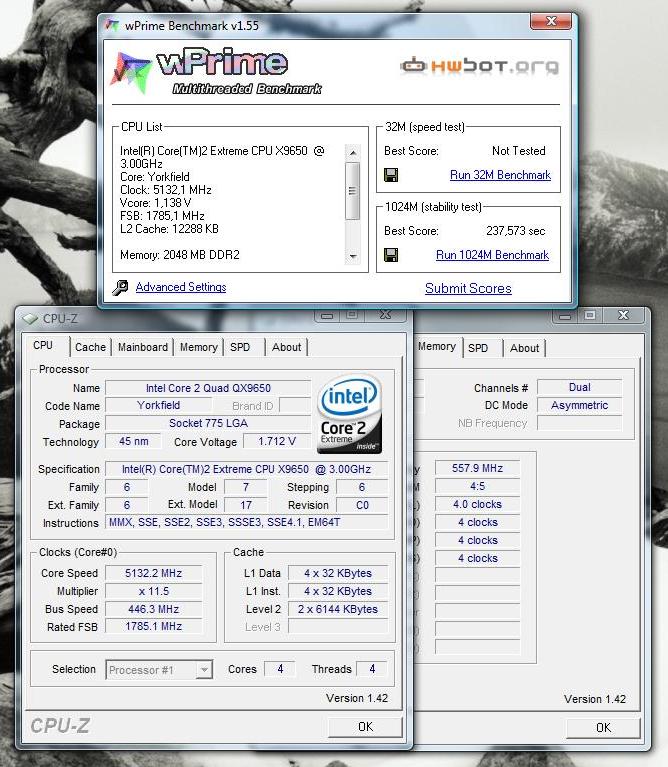Click the Cores count field

point(280,669)
